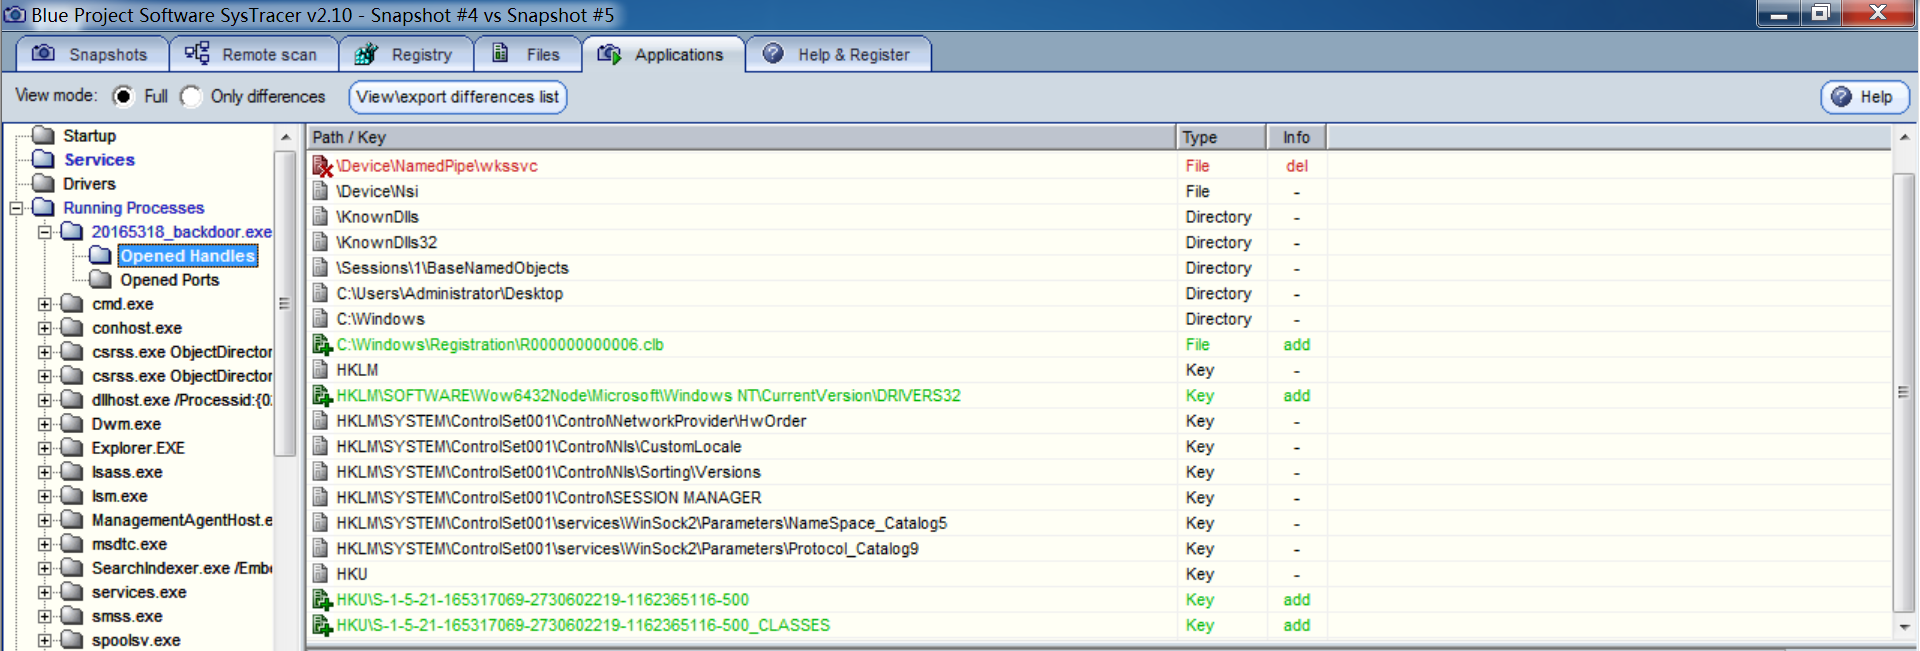Click View\export differences list button
This screenshot has width=1920, height=651.
point(458,97)
